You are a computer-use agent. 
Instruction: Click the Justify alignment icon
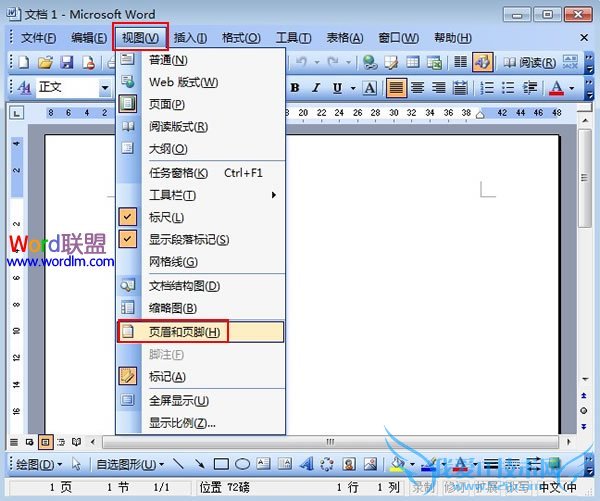pos(396,88)
